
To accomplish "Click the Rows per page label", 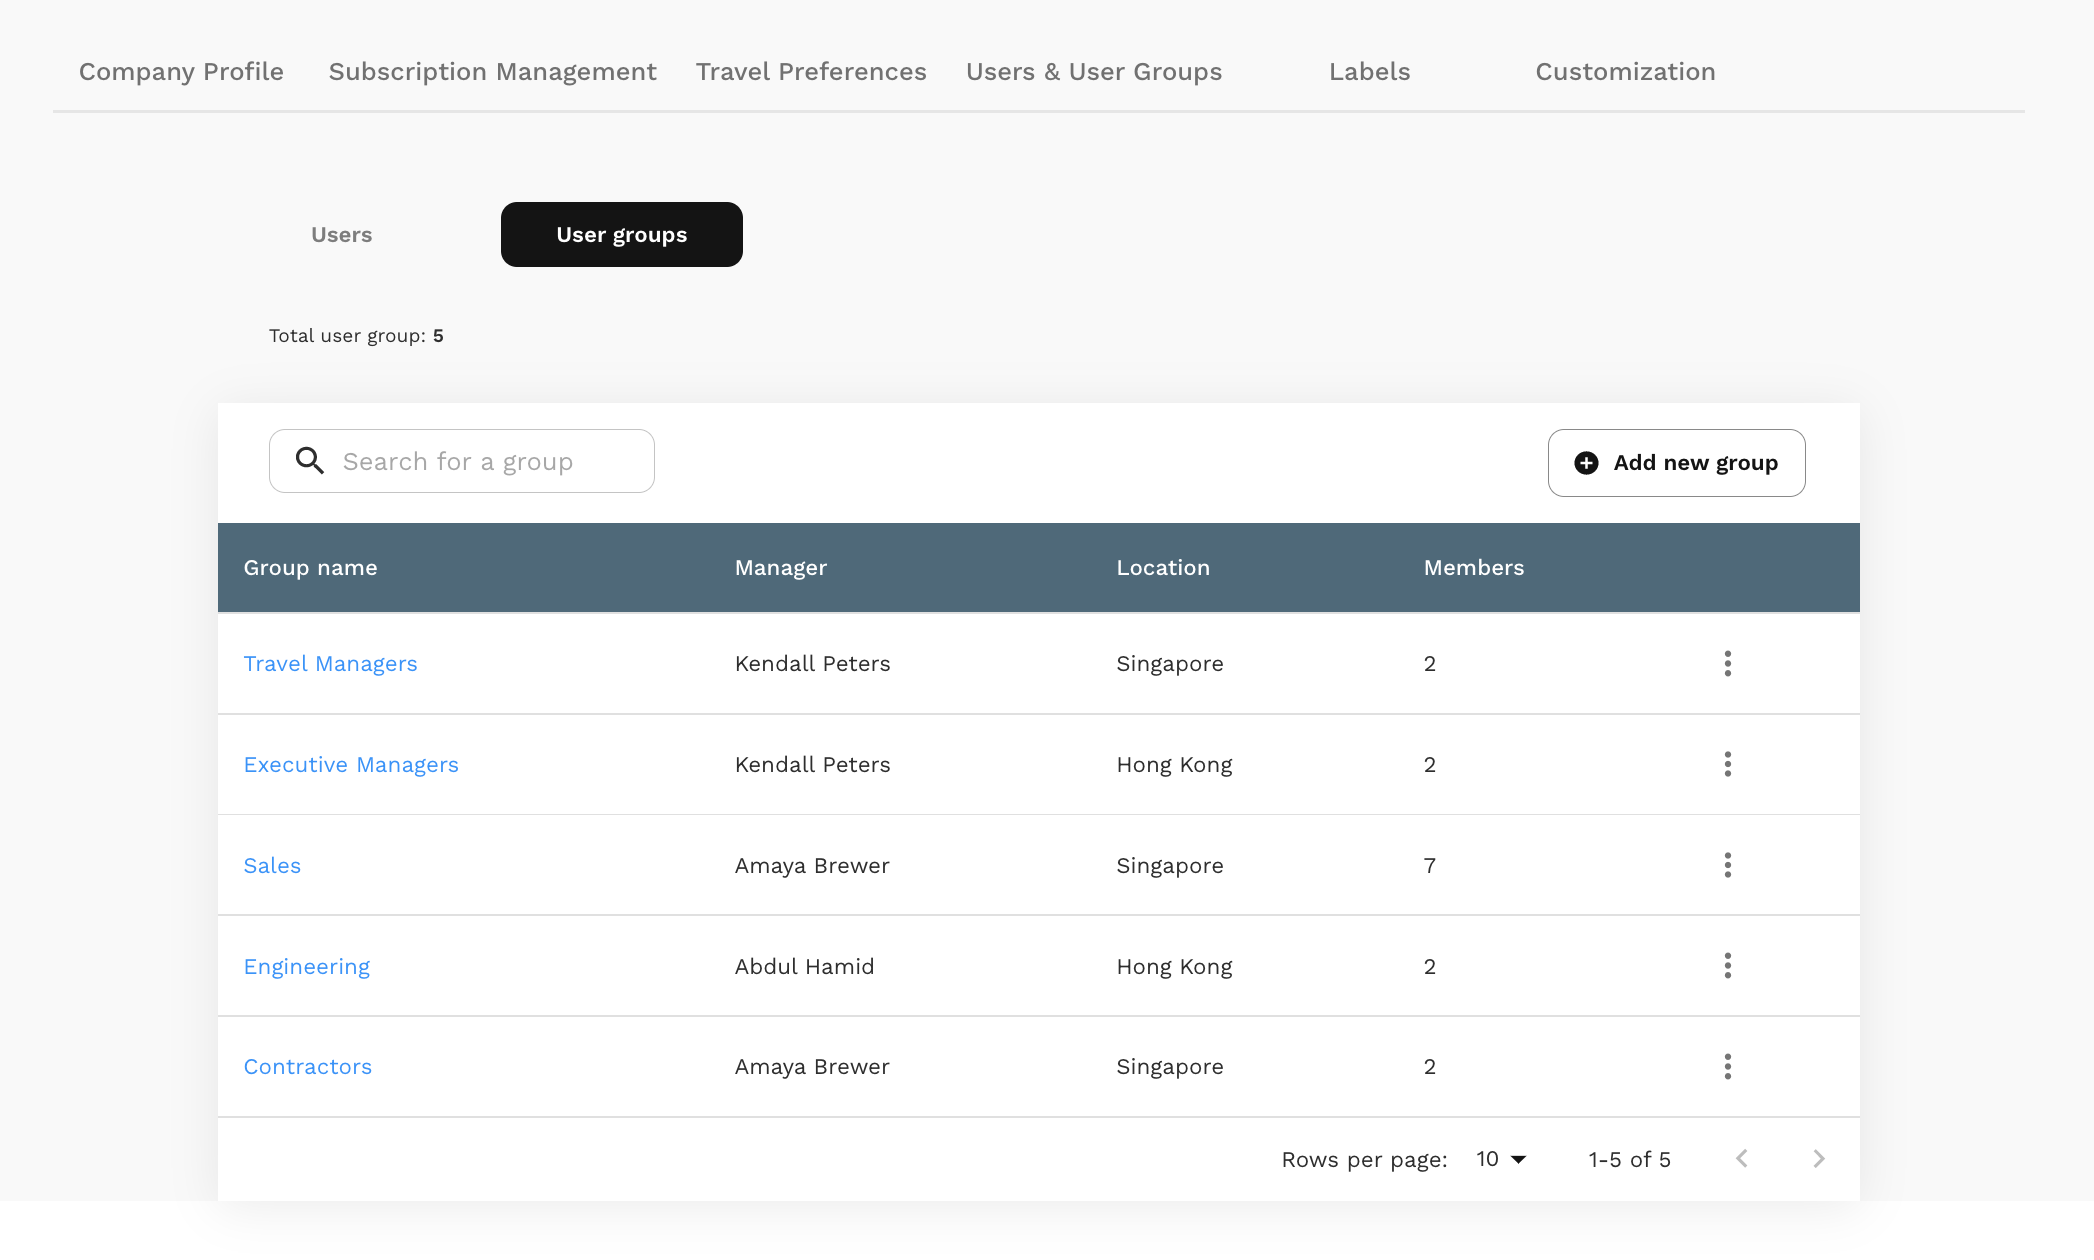I will [x=1364, y=1160].
